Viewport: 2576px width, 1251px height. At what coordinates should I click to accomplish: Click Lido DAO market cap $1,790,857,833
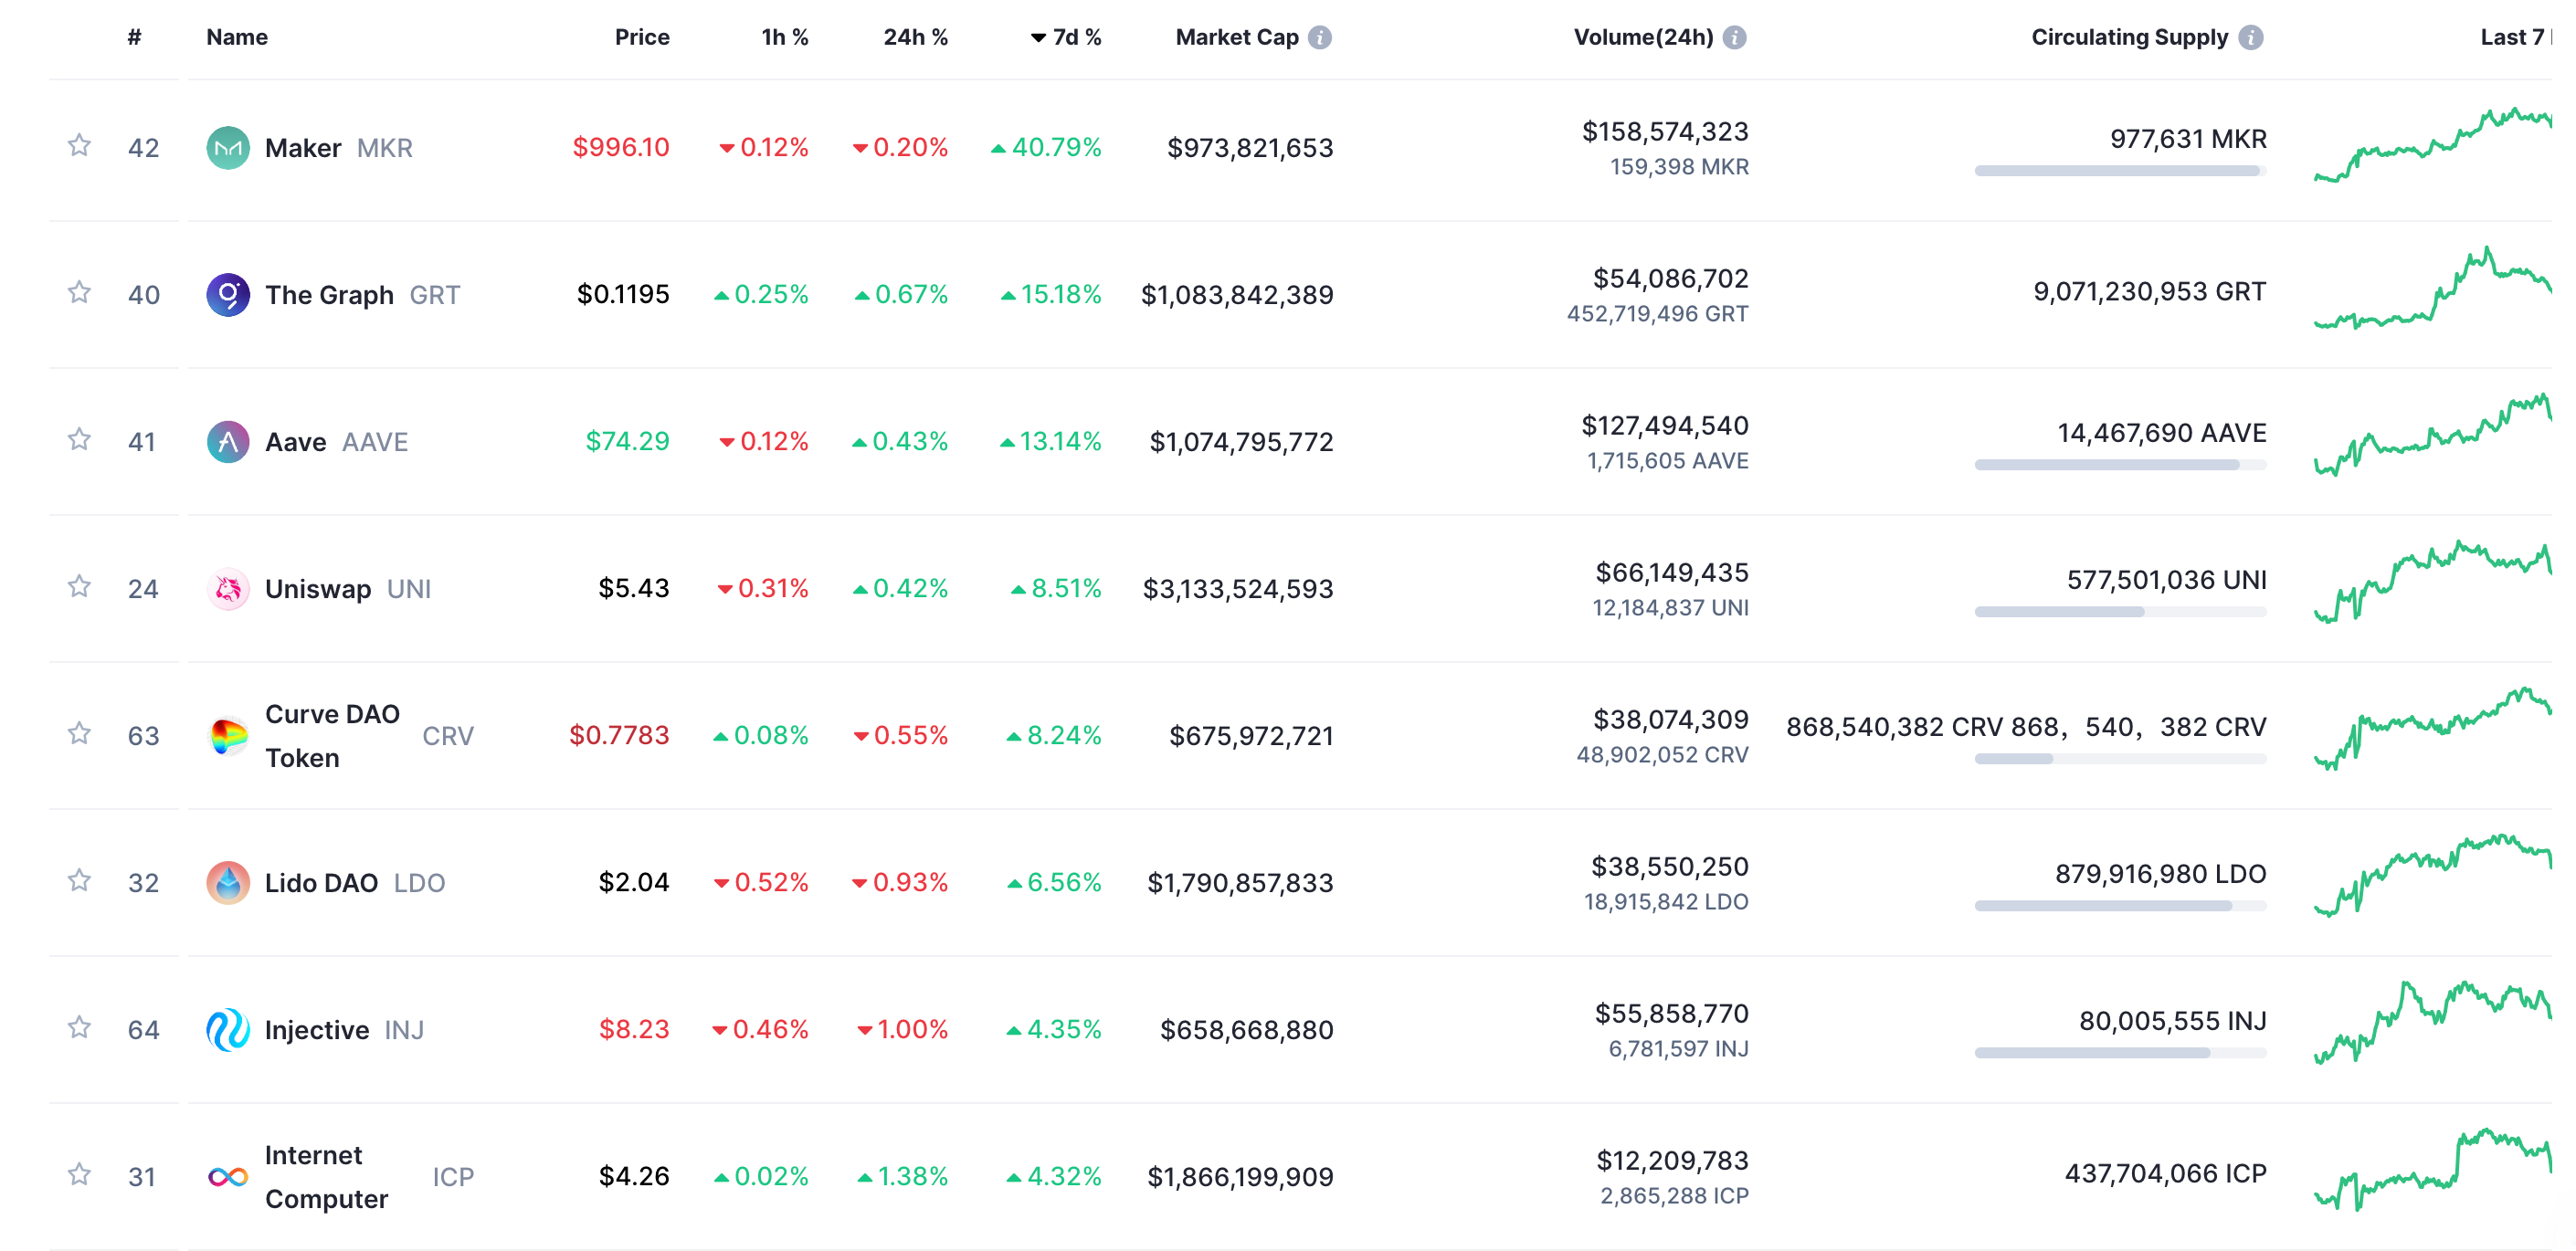click(x=1240, y=883)
